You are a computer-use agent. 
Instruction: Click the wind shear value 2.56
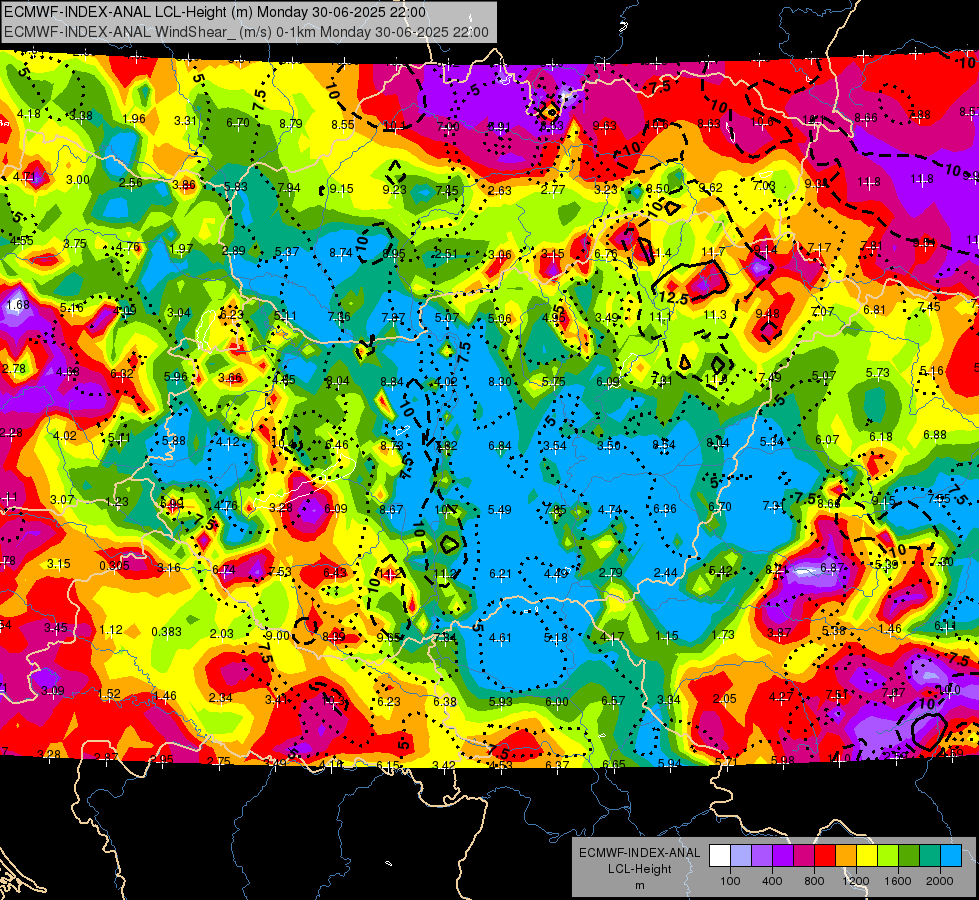click(x=130, y=182)
